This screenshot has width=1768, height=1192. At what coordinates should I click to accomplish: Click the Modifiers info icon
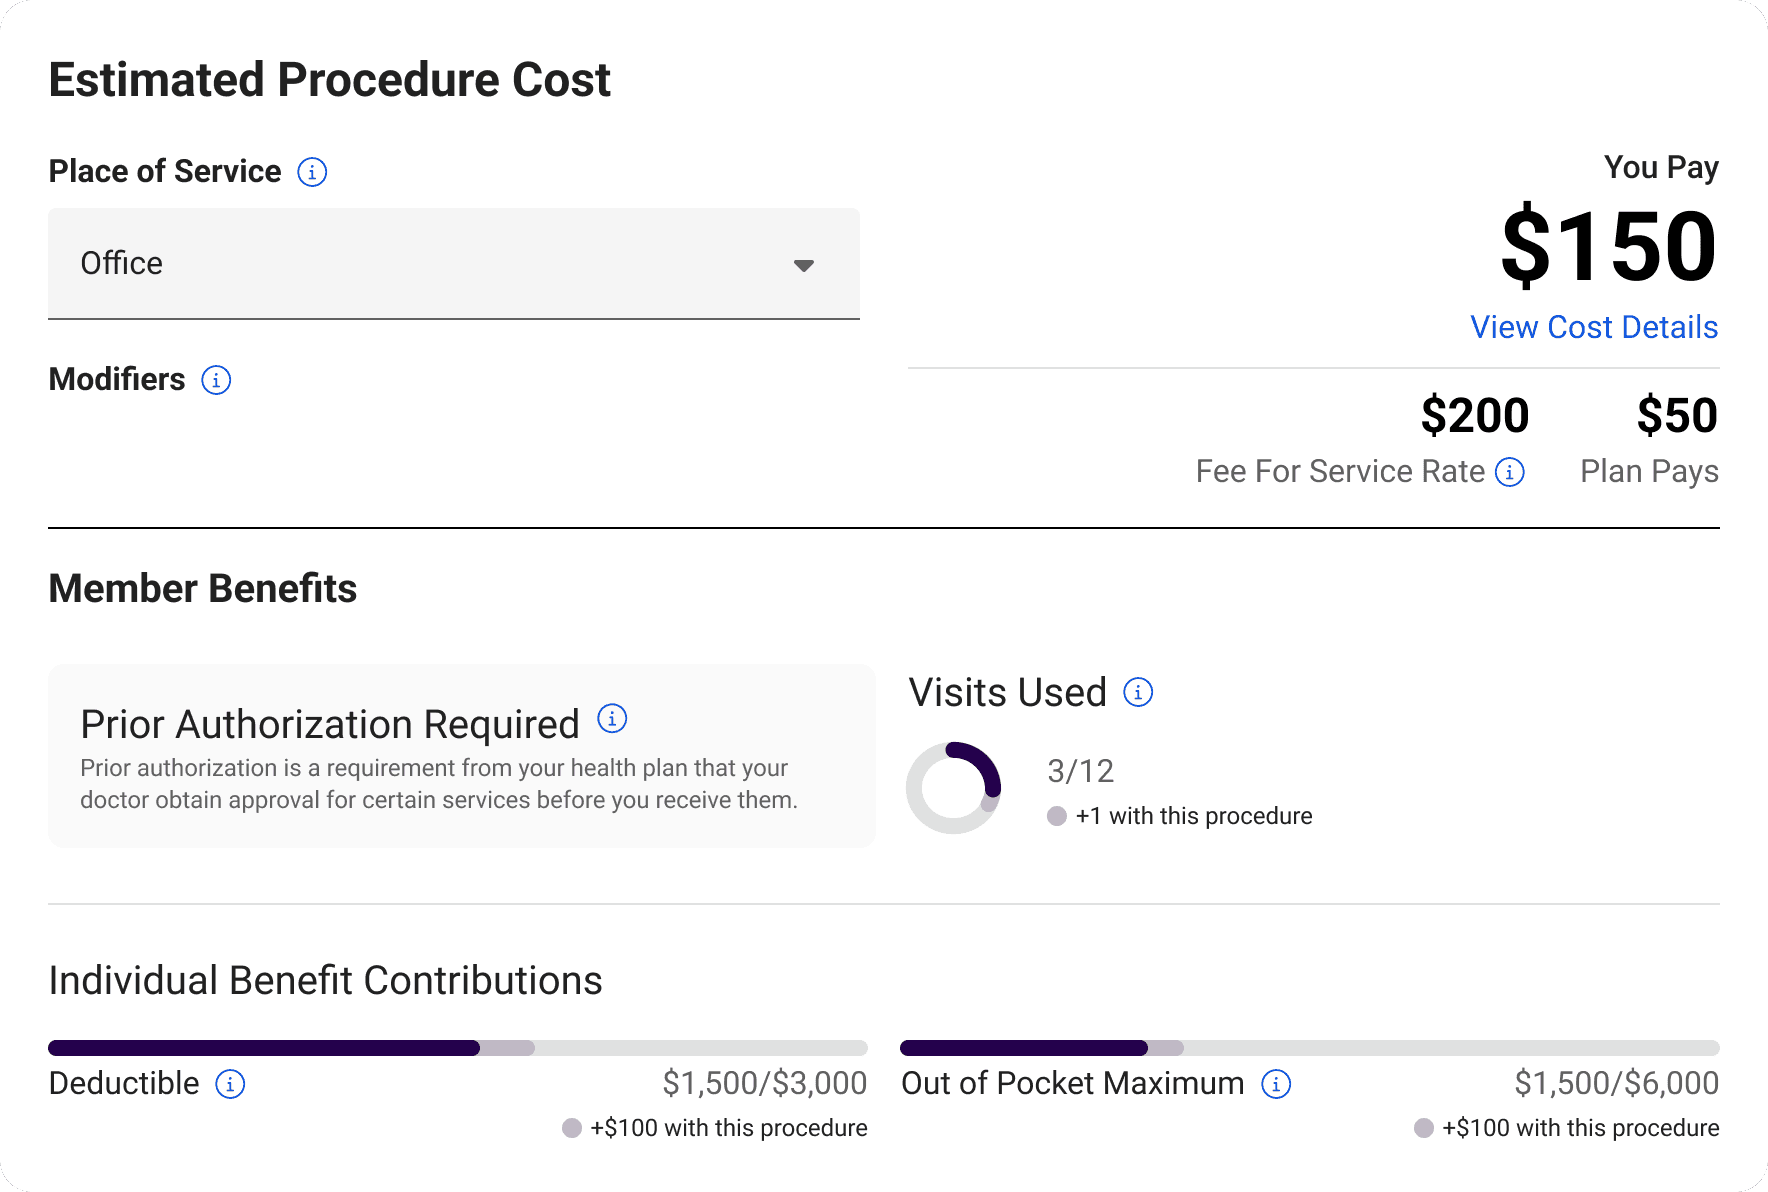pyautogui.click(x=216, y=380)
